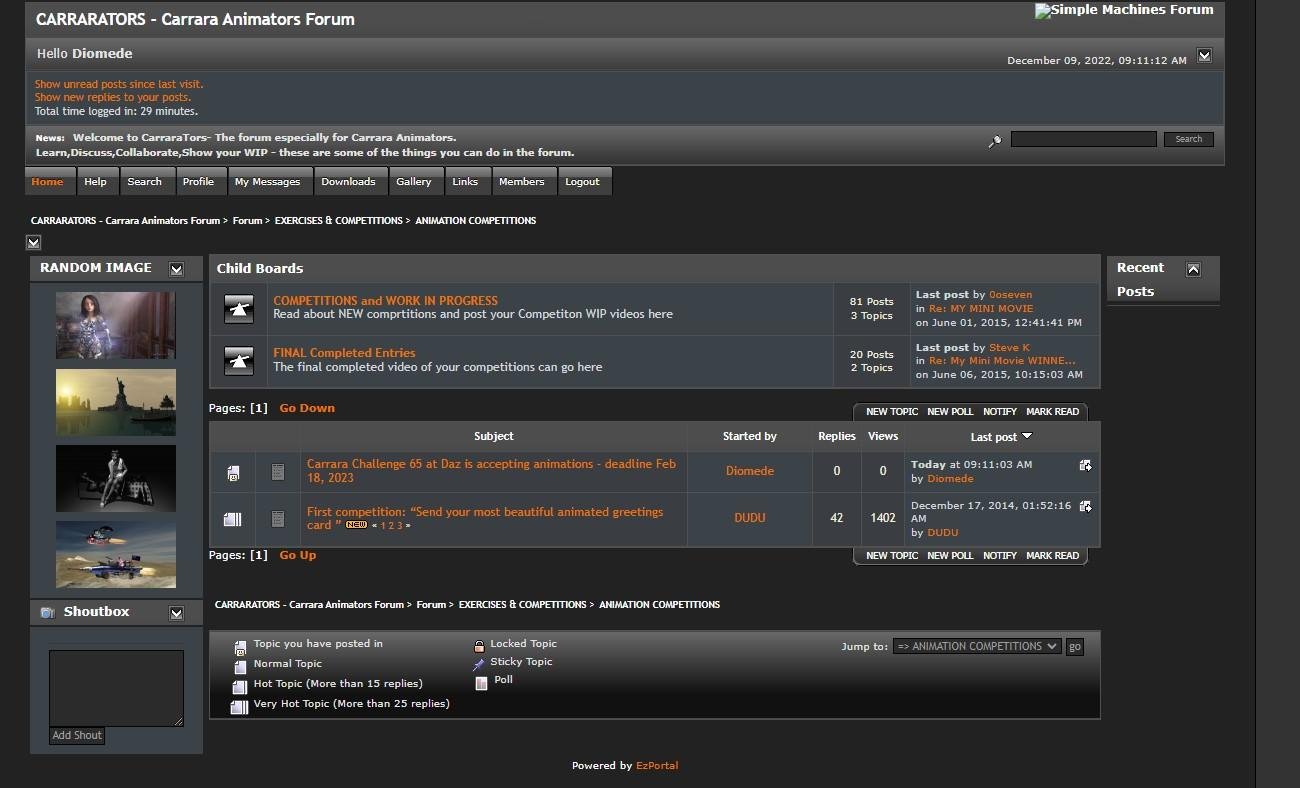This screenshot has width=1300, height=788.
Task: Click the very hot topic icon on First competition row
Action: (x=233, y=519)
